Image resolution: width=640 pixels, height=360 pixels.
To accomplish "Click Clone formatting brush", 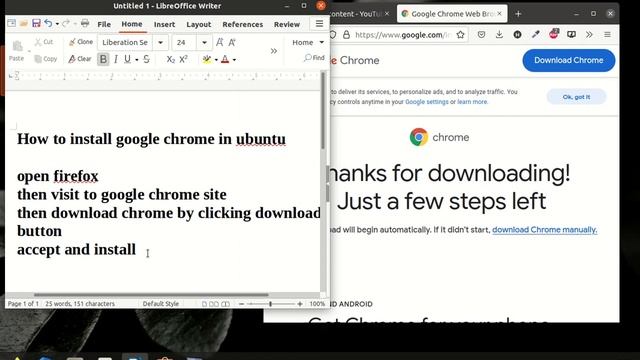I will (x=81, y=42).
